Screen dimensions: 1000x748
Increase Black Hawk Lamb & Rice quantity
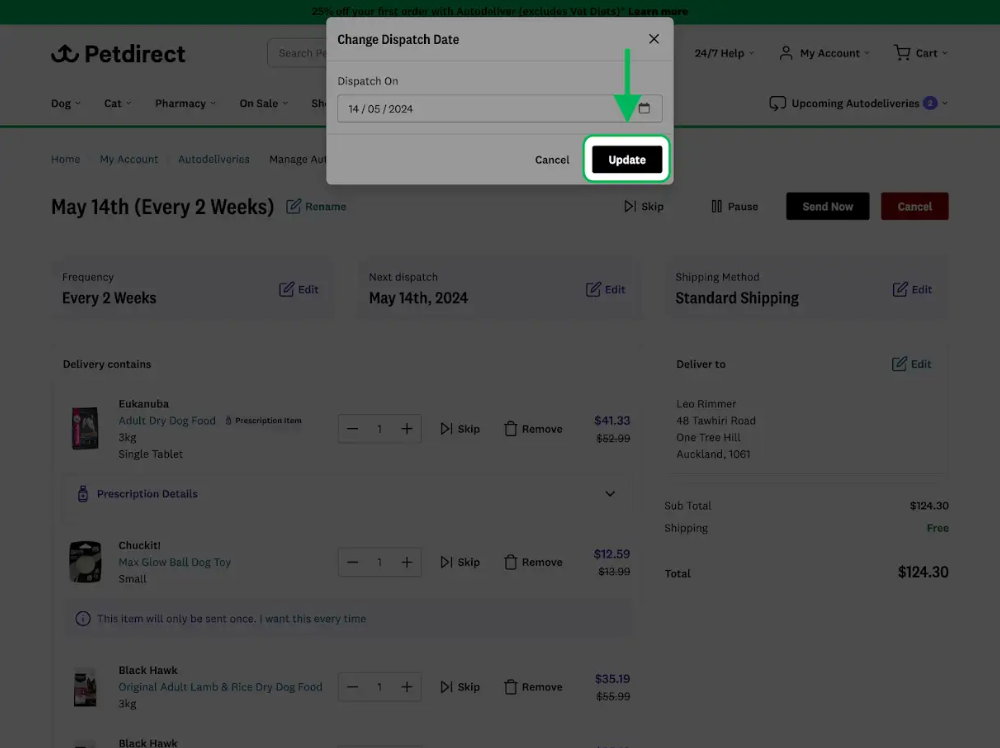tap(407, 687)
